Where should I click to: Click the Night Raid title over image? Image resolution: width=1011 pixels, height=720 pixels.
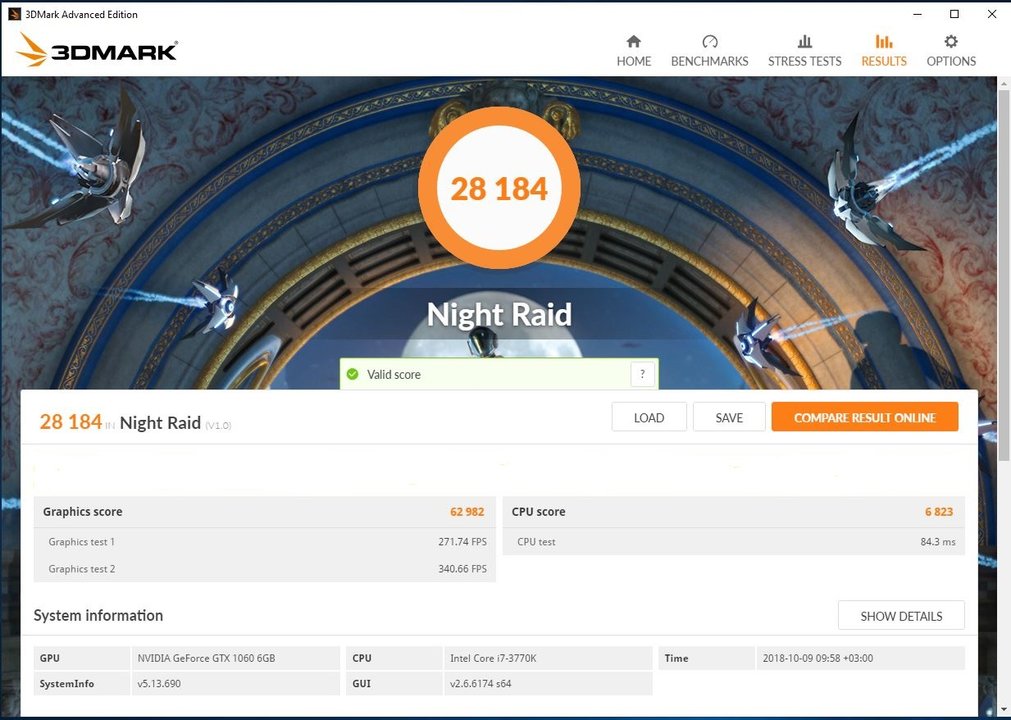[499, 315]
